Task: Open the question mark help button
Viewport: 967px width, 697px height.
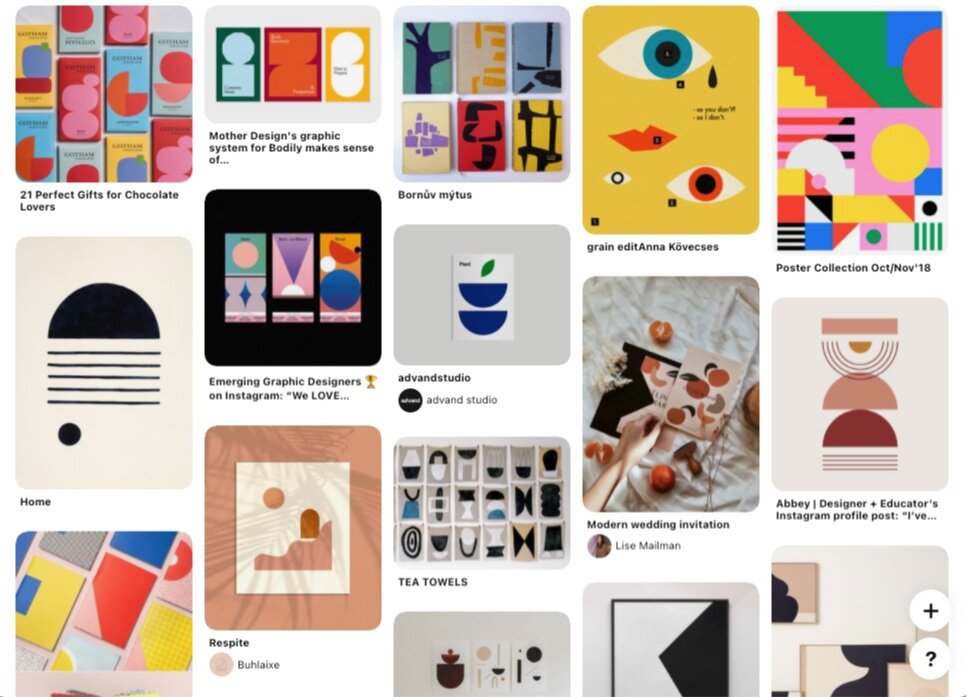Action: coord(930,659)
